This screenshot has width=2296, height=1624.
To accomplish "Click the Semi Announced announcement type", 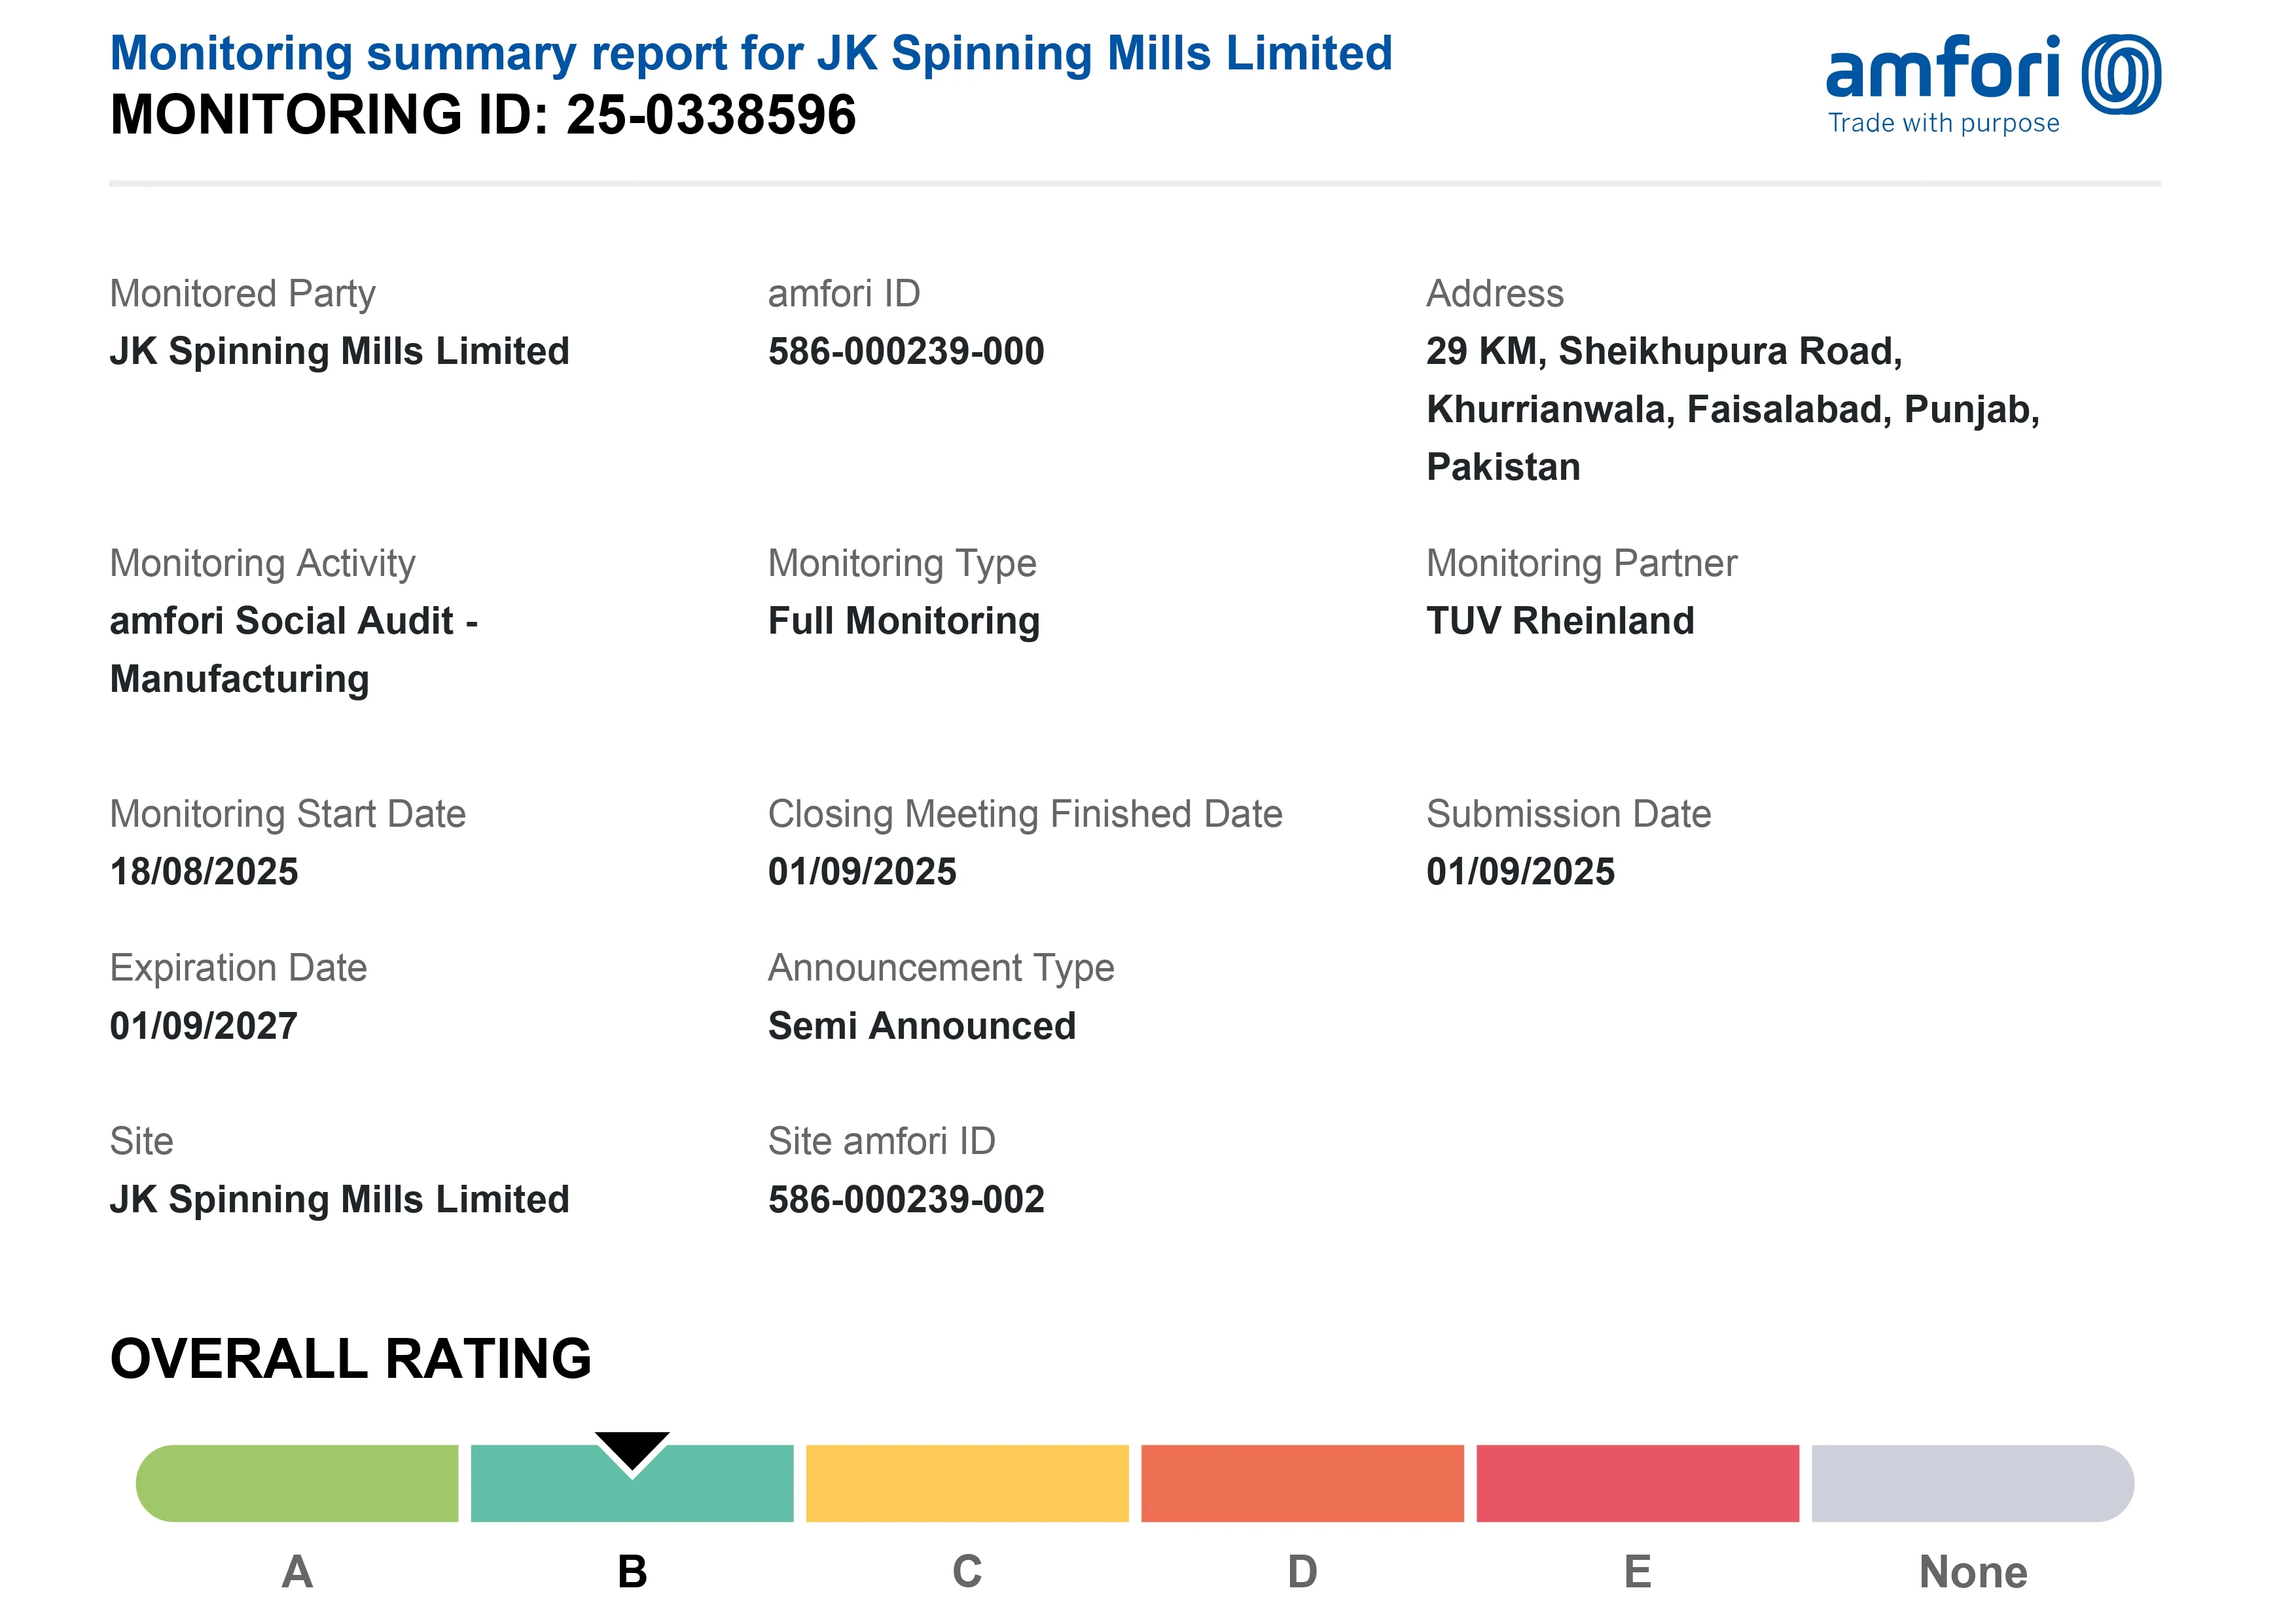I will tap(922, 1026).
